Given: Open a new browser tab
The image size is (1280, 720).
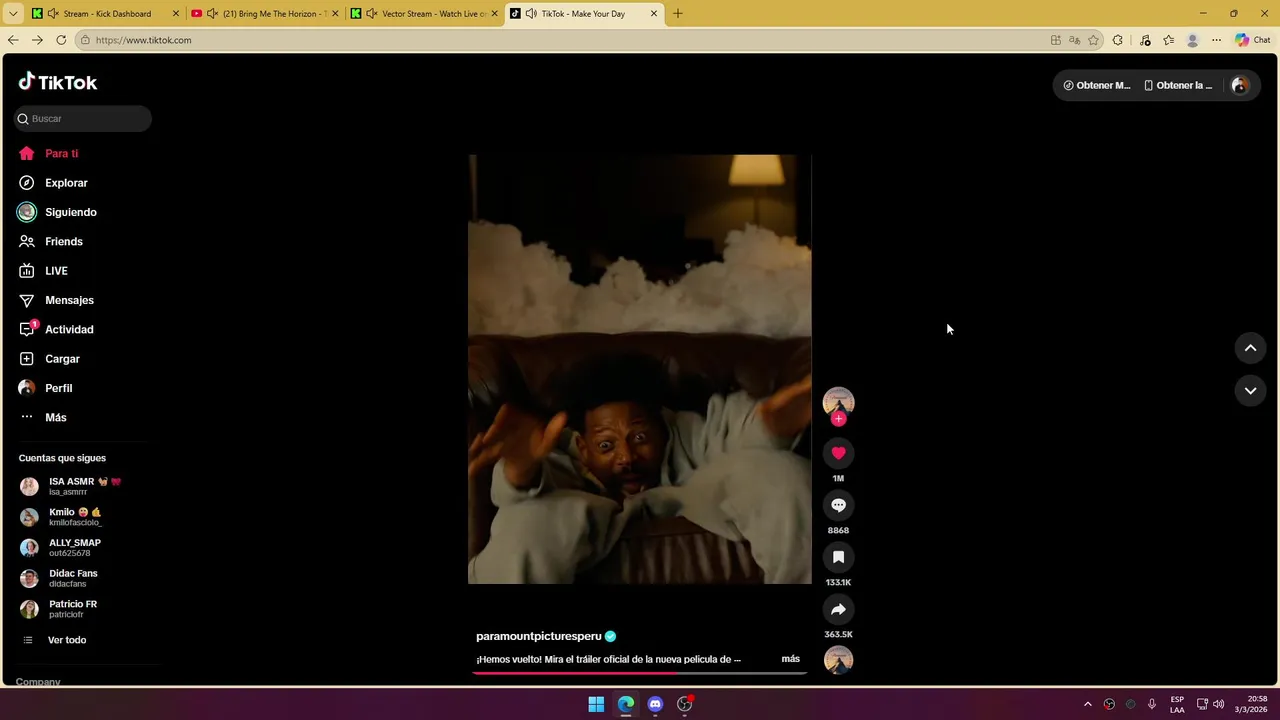Looking at the screenshot, I should [677, 14].
